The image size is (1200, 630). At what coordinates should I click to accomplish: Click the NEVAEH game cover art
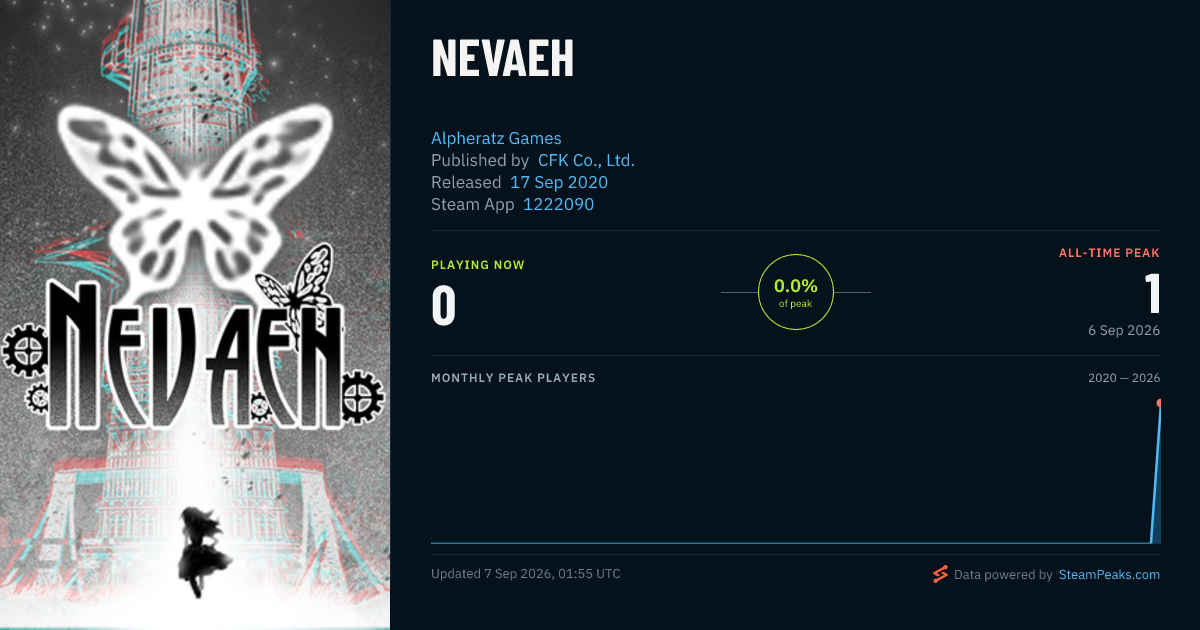[x=195, y=315]
